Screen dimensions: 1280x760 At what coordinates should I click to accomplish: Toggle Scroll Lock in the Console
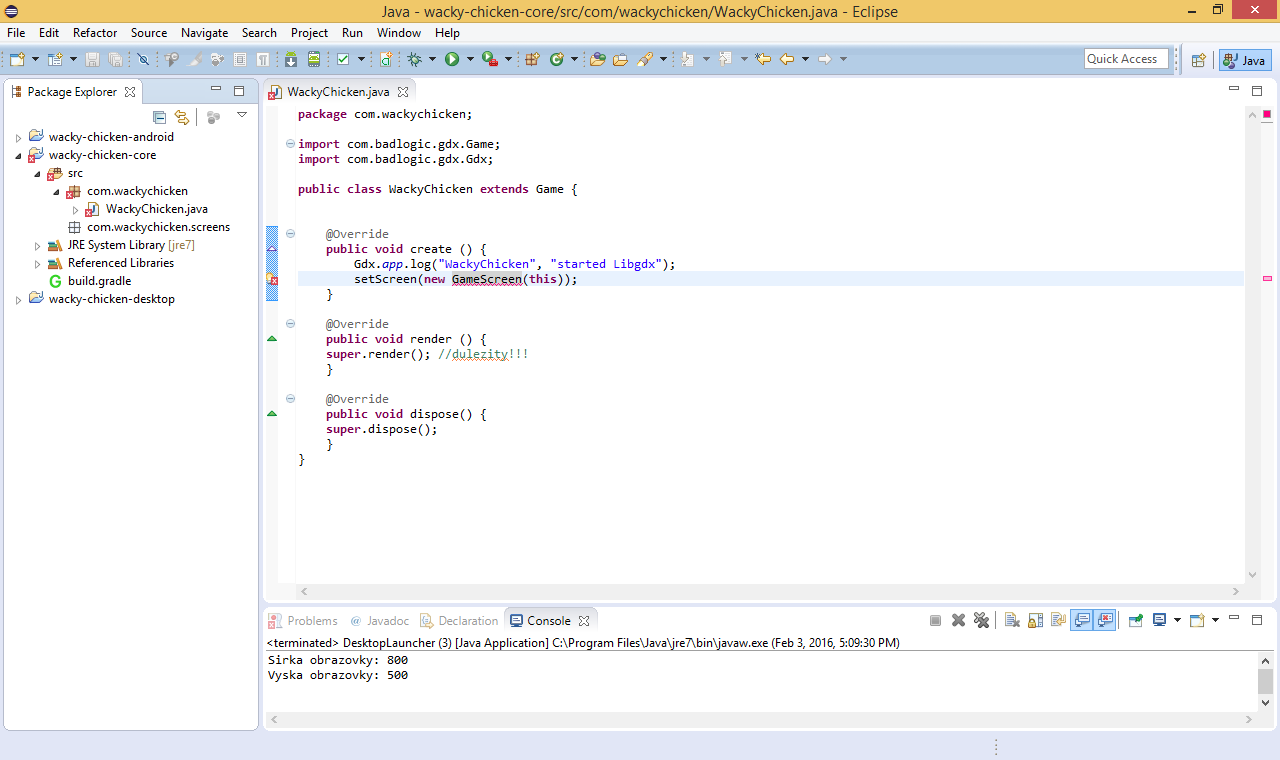[1034, 620]
